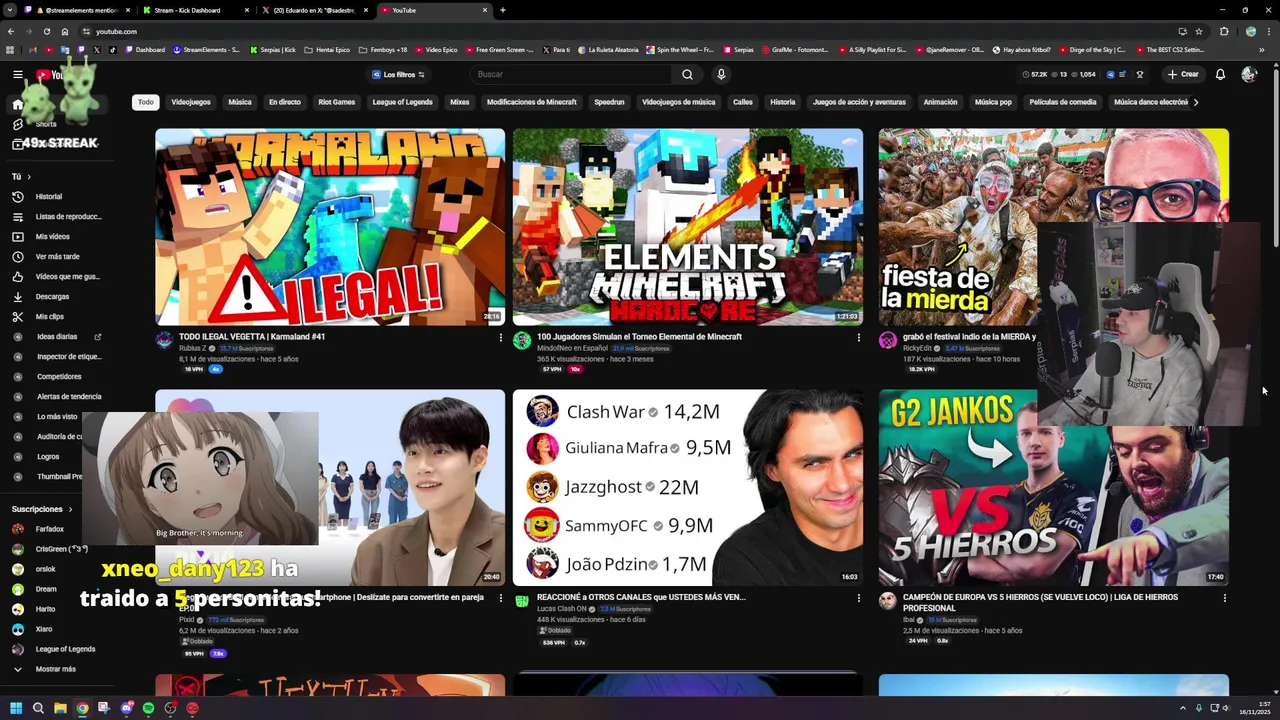Open more options for TODO ILEGAL VEGETTA video

pyautogui.click(x=501, y=338)
